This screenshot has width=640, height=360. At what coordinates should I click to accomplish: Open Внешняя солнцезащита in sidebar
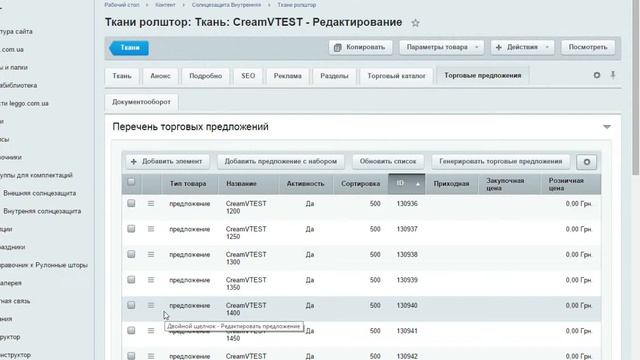click(40, 193)
